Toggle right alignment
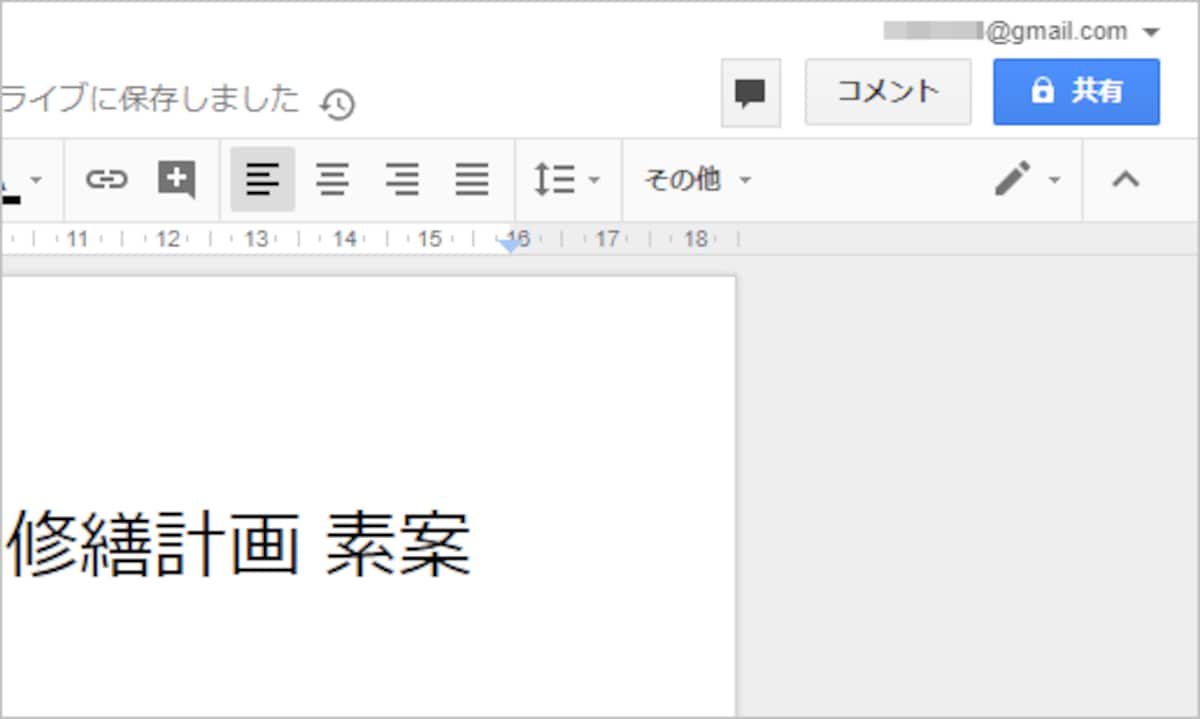Image resolution: width=1200 pixels, height=719 pixels. [x=402, y=180]
